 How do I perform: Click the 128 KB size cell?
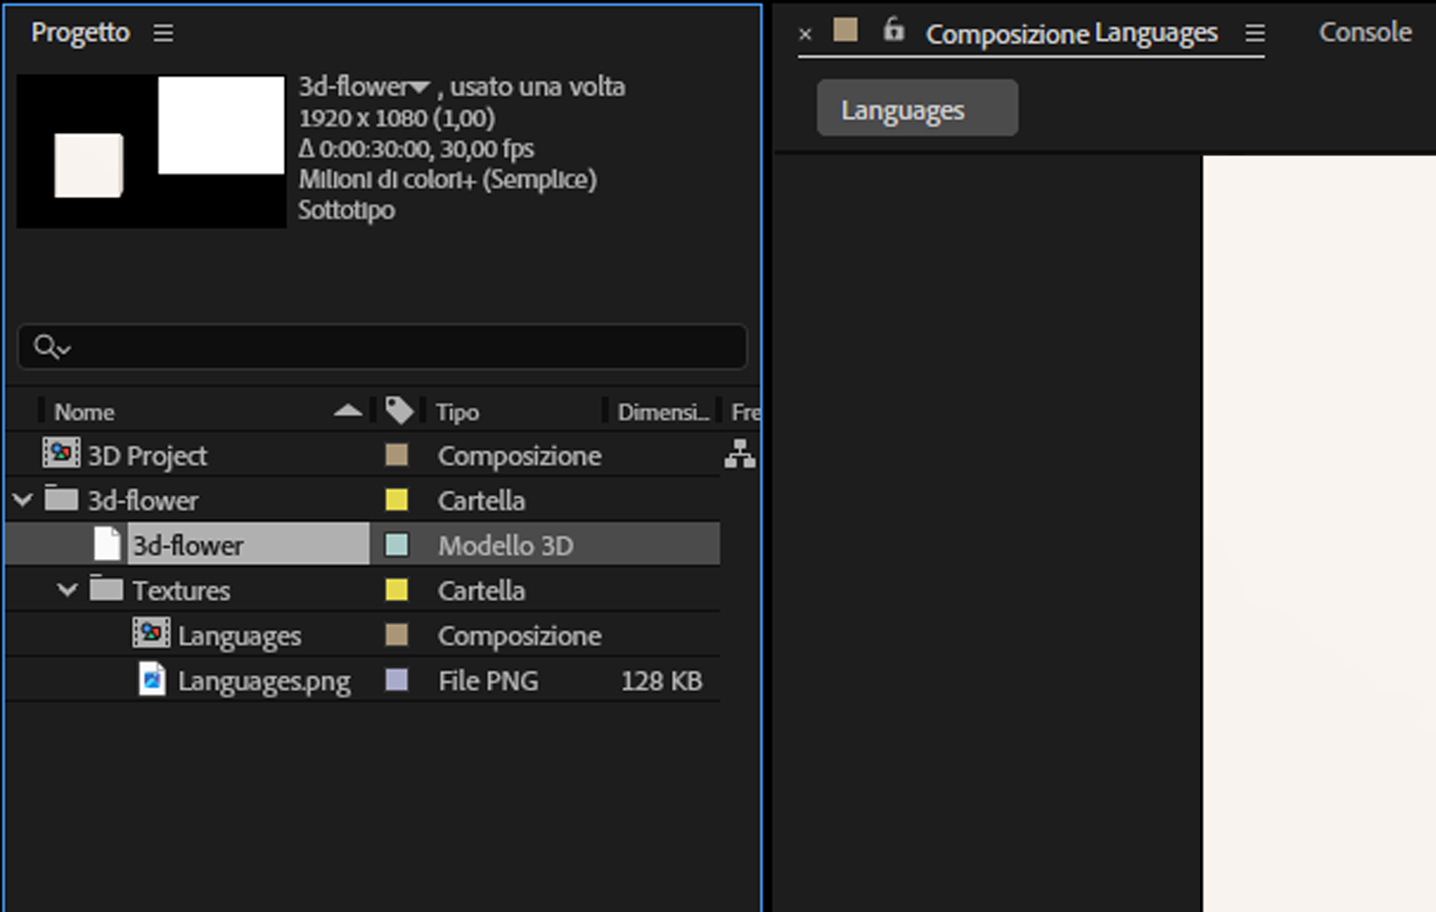[x=661, y=681]
